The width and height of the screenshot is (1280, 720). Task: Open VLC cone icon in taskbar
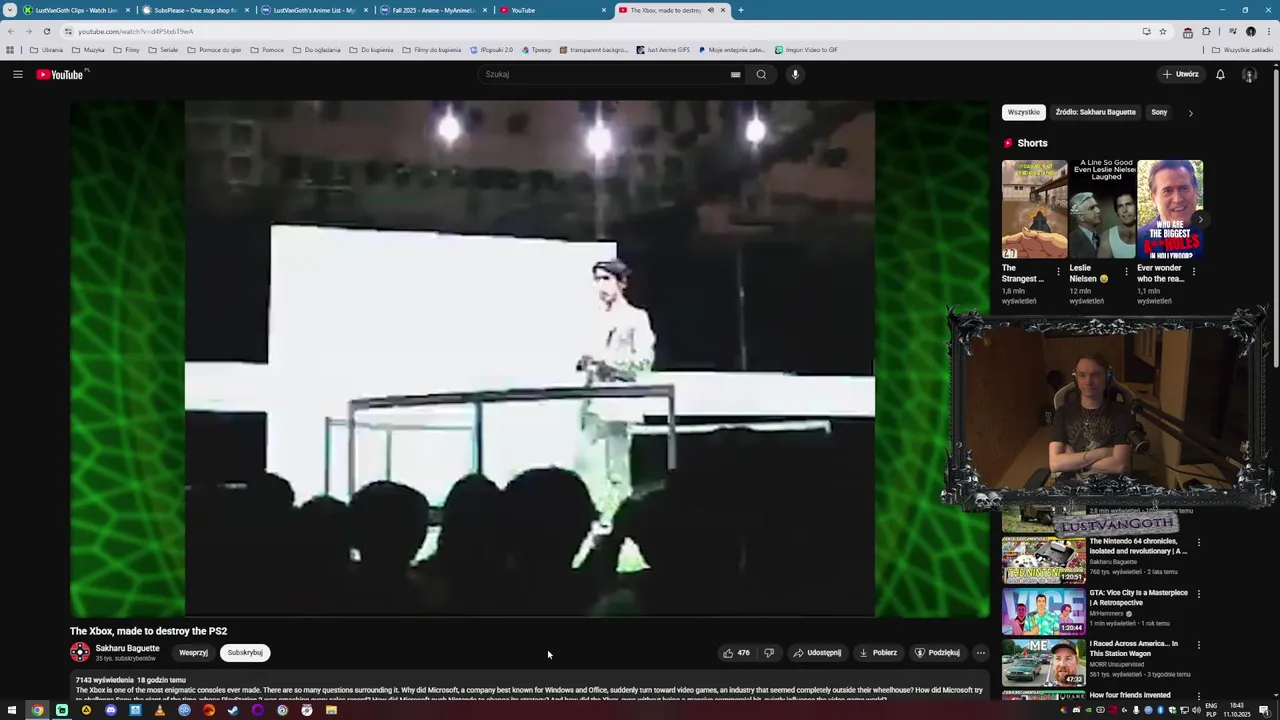pyautogui.click(x=160, y=710)
